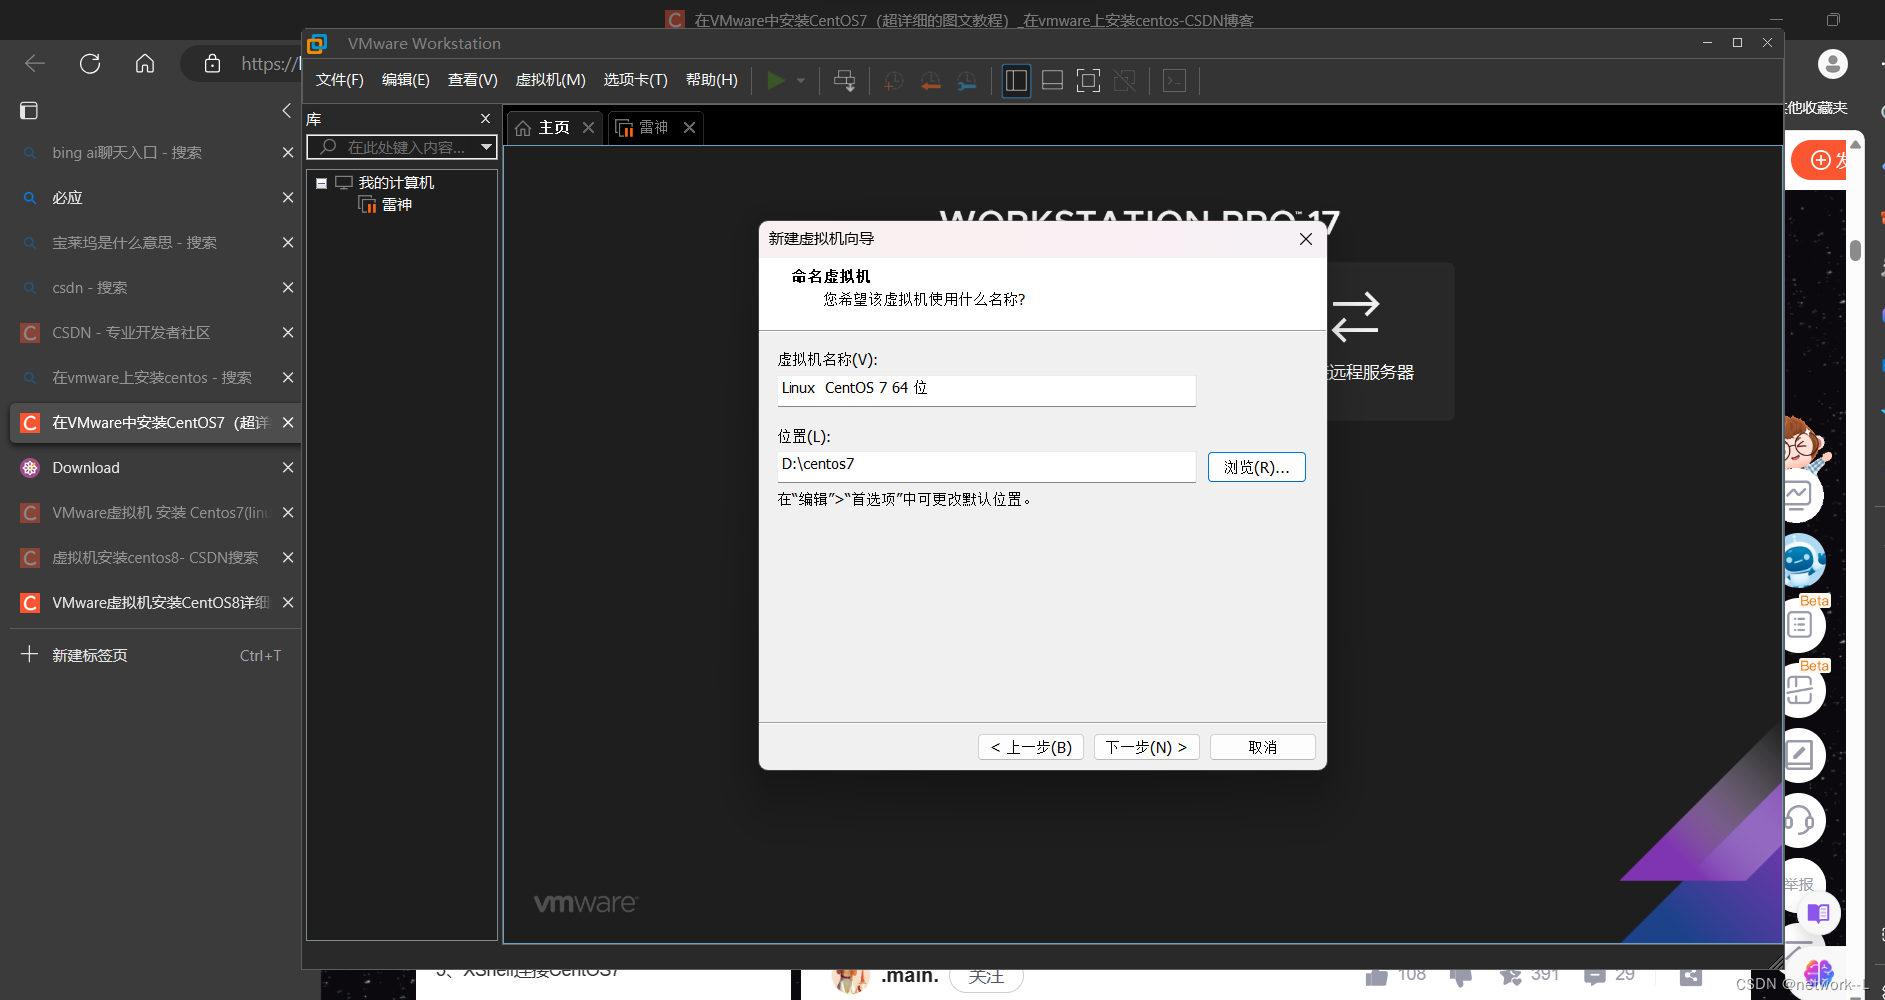The height and width of the screenshot is (1000, 1885).
Task: Click the 位置 path input field
Action: (x=986, y=466)
